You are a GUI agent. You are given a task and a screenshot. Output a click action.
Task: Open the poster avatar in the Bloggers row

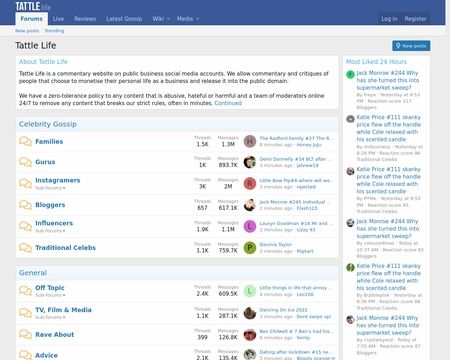(x=250, y=205)
